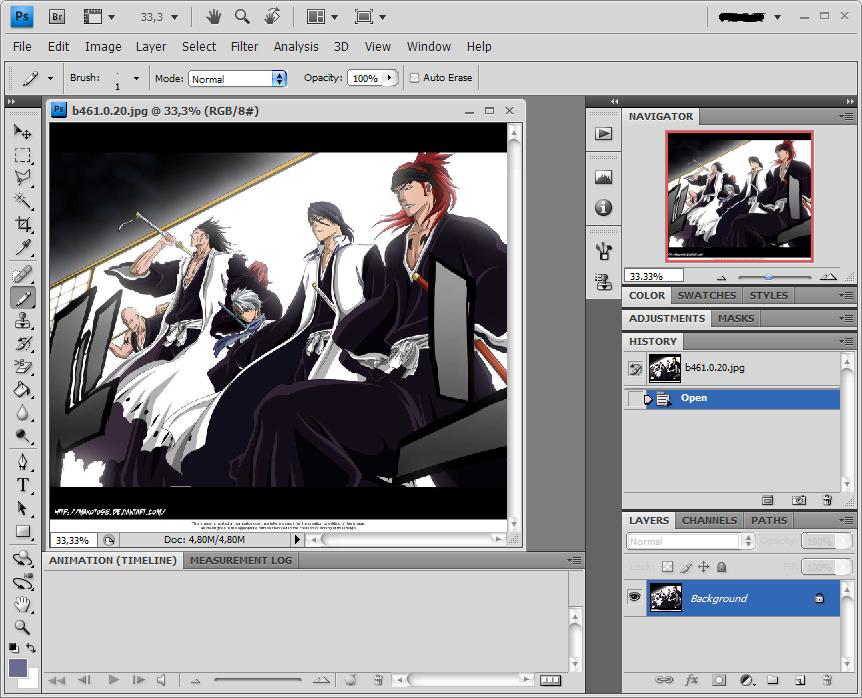
Task: Set history brush source at the Open state
Action: [x=634, y=399]
